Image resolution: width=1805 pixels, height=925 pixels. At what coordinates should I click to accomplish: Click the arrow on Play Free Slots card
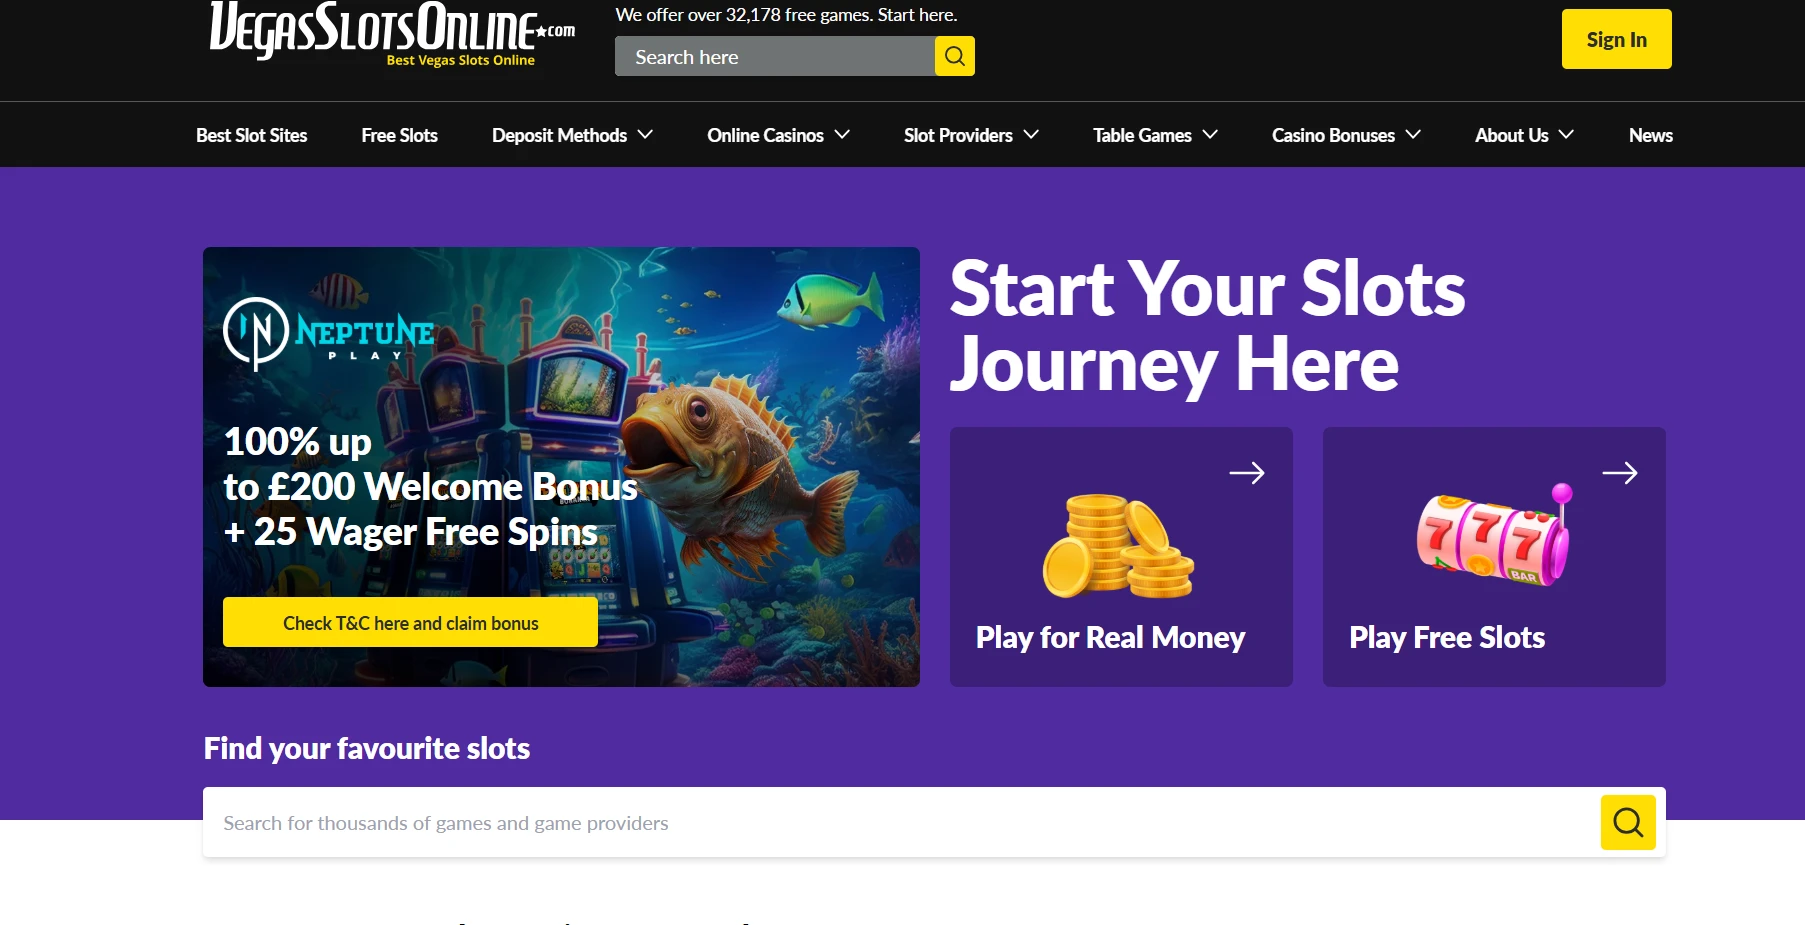[1619, 473]
